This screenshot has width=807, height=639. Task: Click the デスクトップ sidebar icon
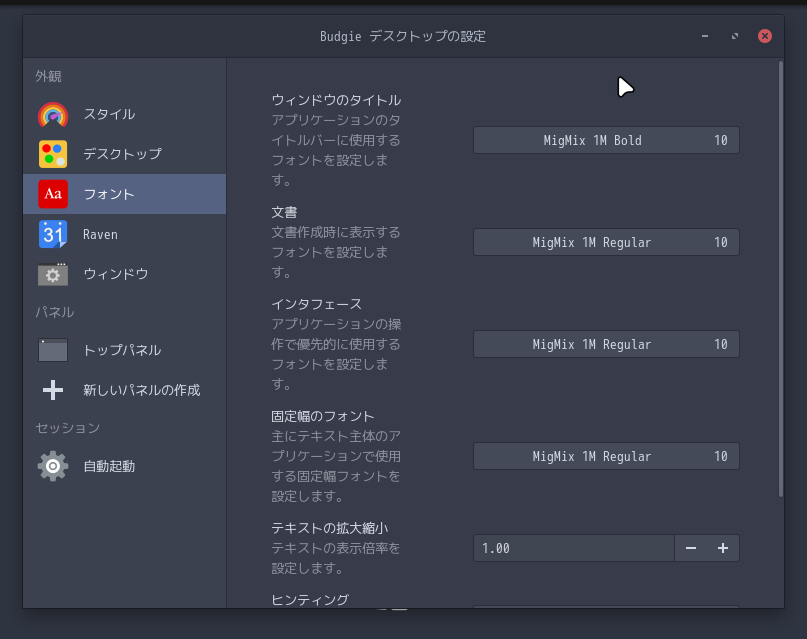pyautogui.click(x=53, y=154)
